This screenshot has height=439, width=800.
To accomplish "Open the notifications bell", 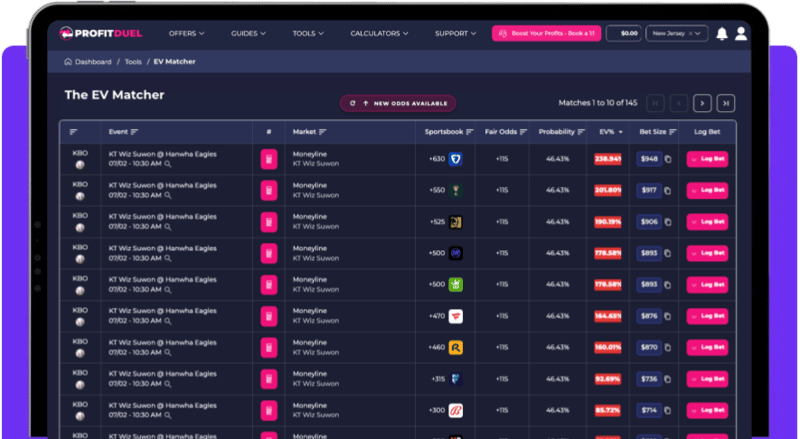I will pos(721,34).
